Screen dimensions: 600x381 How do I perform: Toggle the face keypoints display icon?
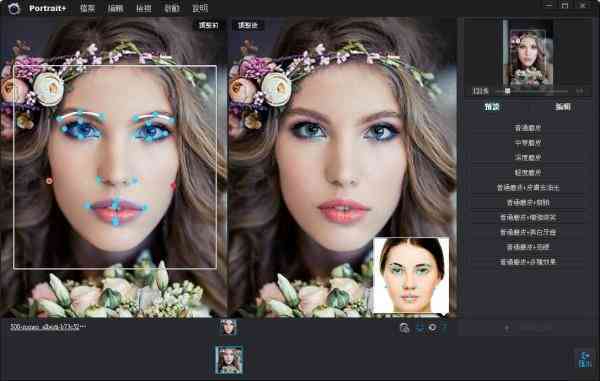(x=420, y=328)
